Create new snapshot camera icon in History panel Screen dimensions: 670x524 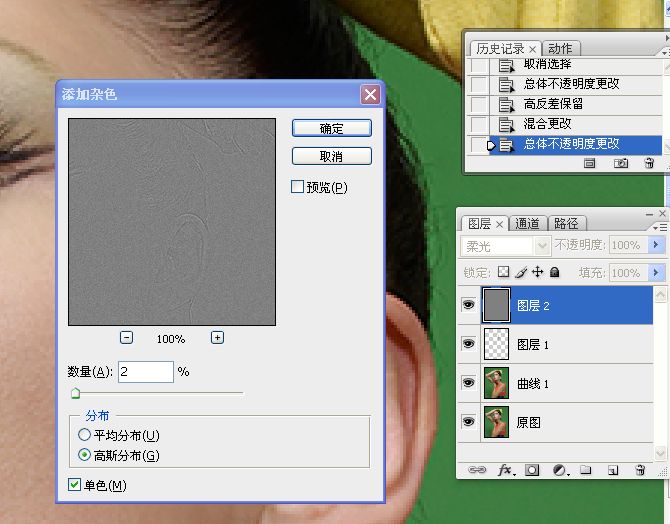coord(621,163)
